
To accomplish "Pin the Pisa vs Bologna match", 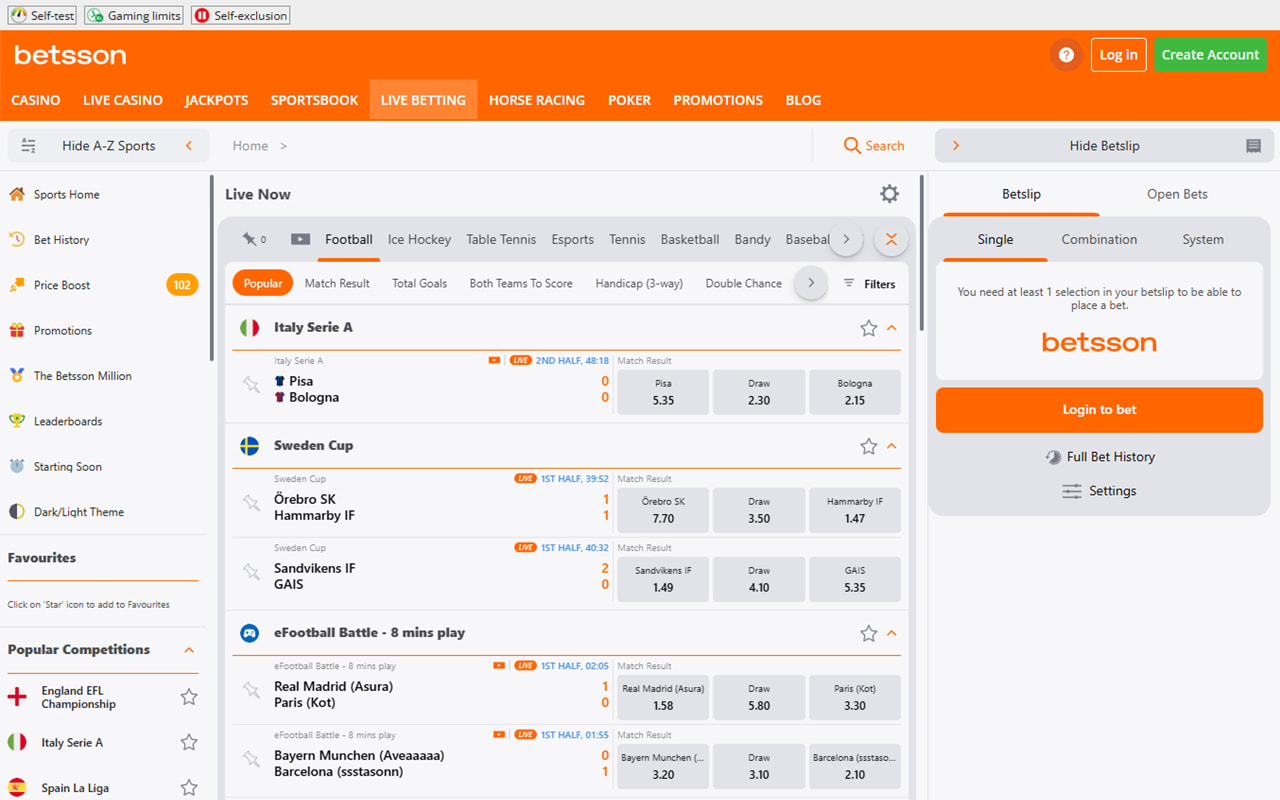I will click(x=251, y=385).
